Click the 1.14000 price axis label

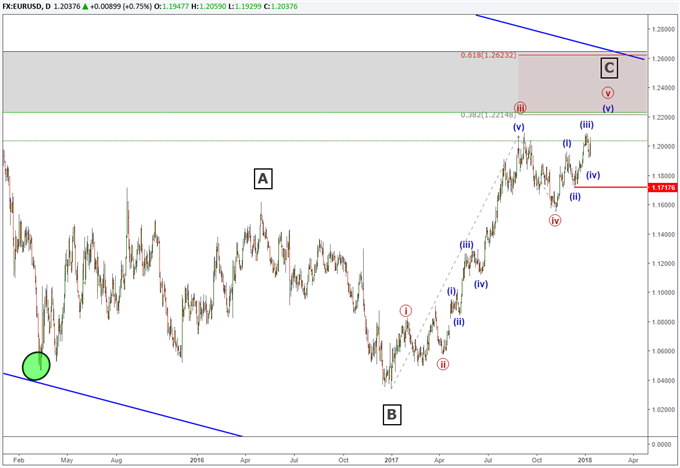click(x=663, y=234)
